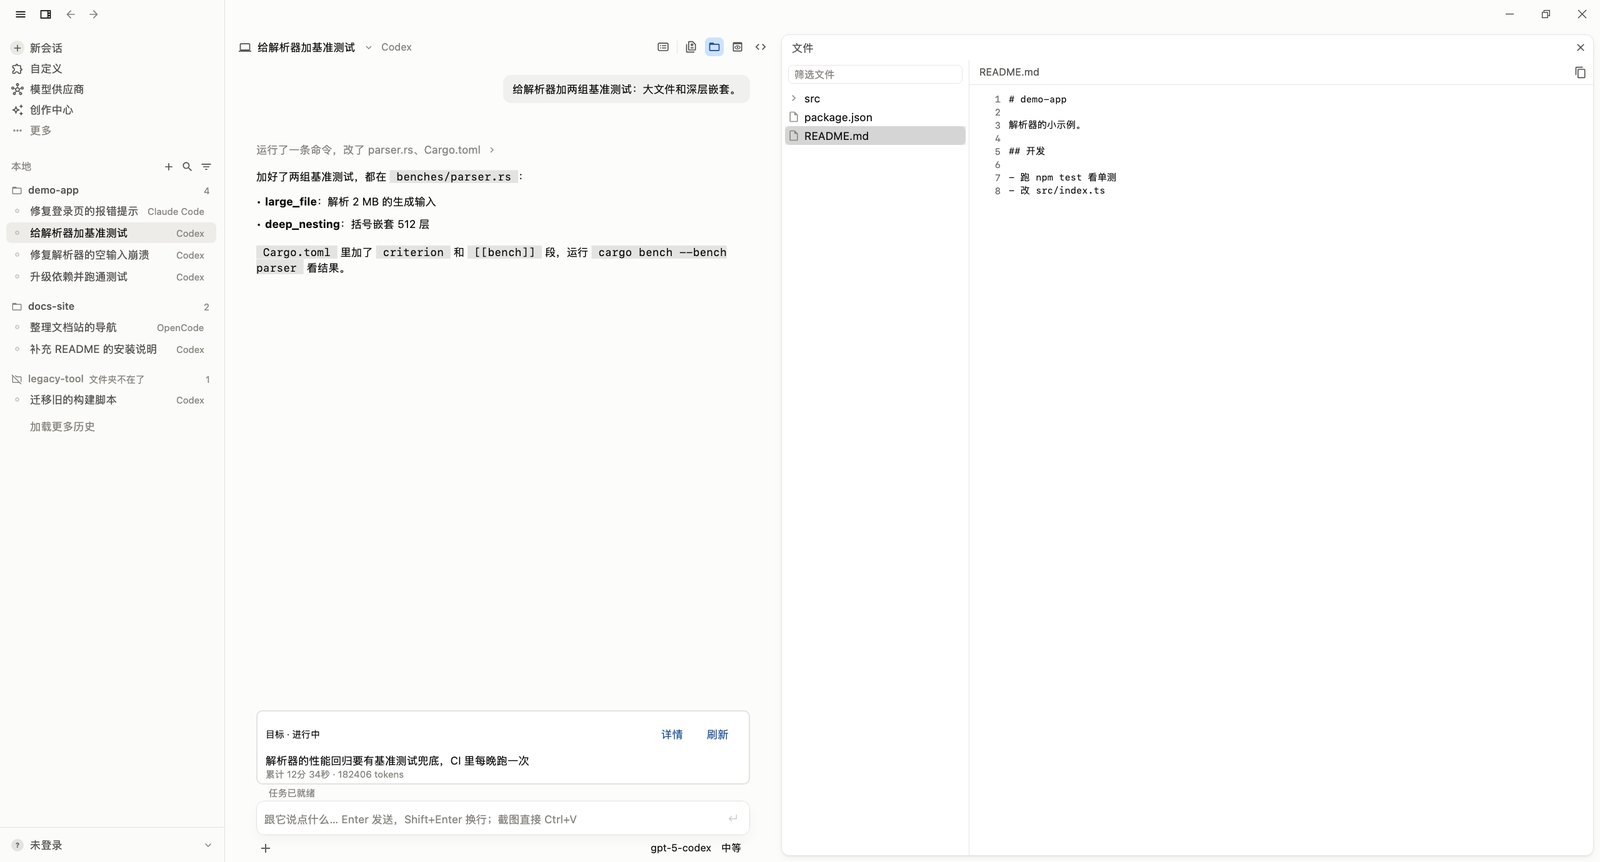Image resolution: width=1600 pixels, height=862 pixels.
Task: Focus the 筛选文件 filter field
Action: coord(875,74)
